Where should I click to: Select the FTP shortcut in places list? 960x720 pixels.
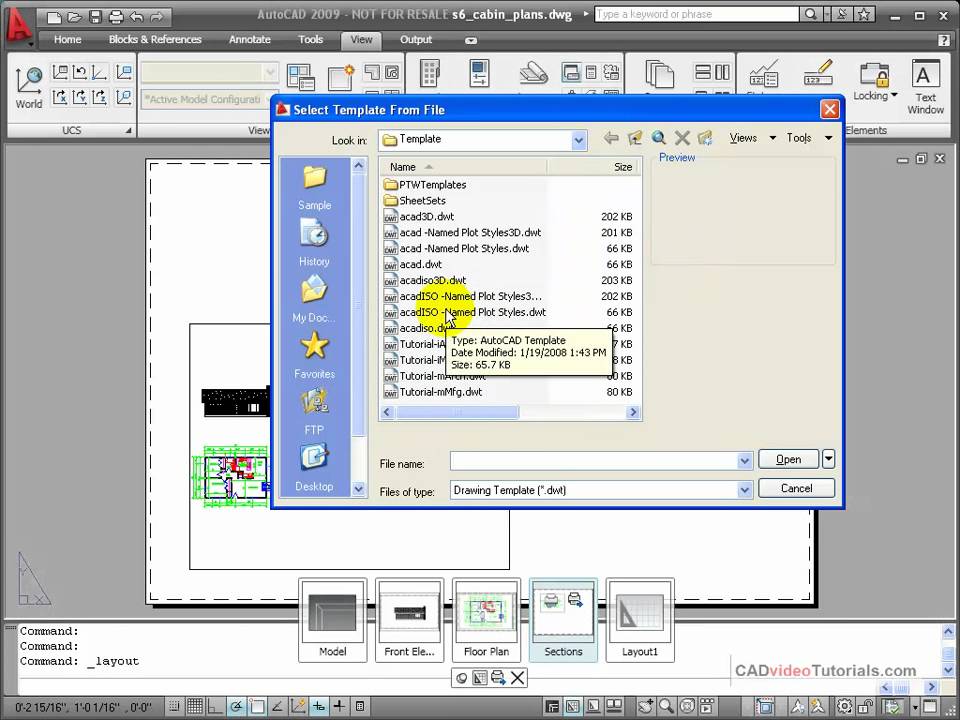coord(314,412)
